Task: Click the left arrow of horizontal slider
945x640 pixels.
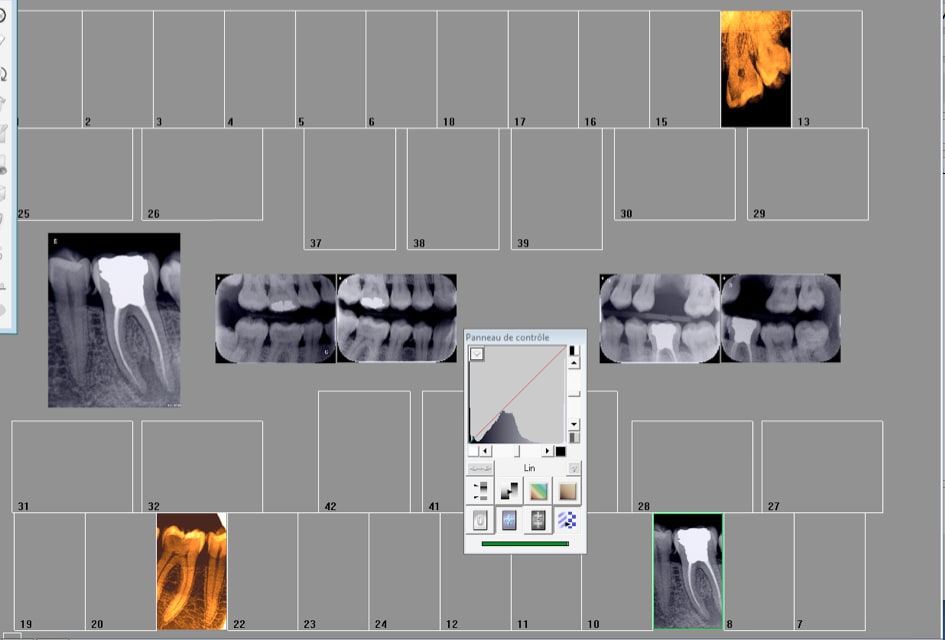Action: click(485, 451)
